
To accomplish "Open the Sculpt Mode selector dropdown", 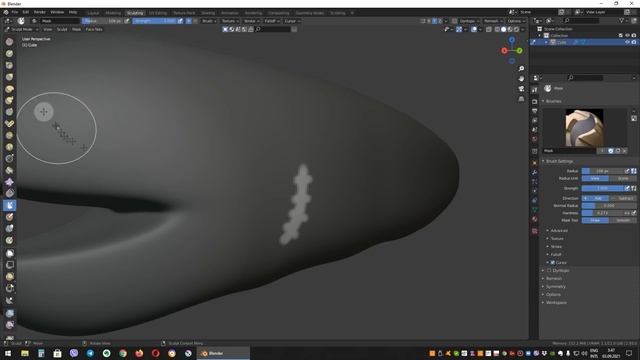I will point(21,29).
